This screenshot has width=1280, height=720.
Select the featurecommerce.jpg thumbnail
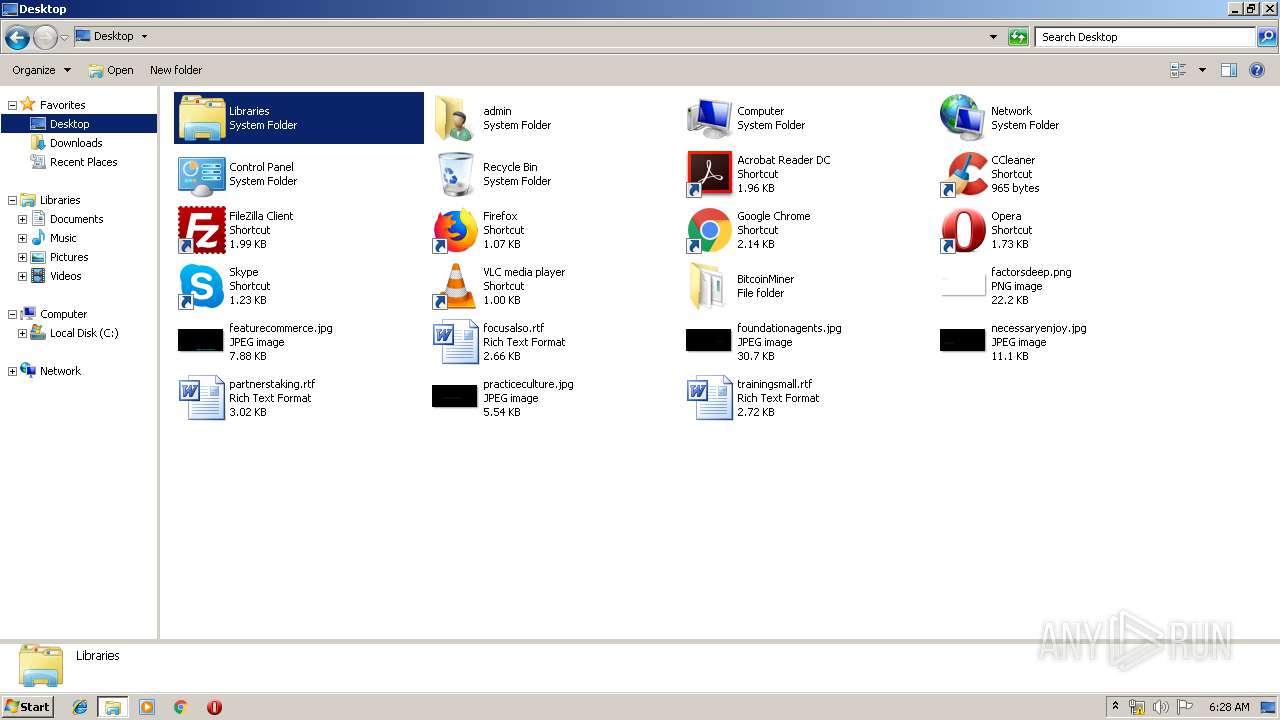pyautogui.click(x=201, y=340)
